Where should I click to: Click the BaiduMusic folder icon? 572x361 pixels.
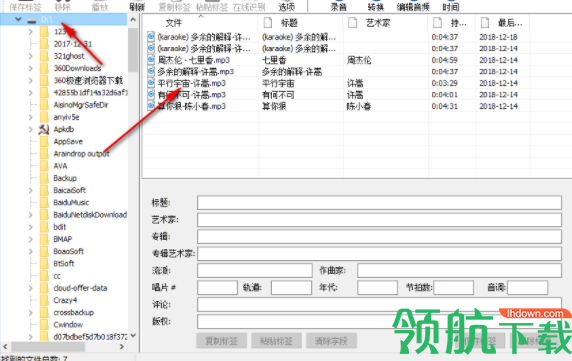(x=44, y=202)
